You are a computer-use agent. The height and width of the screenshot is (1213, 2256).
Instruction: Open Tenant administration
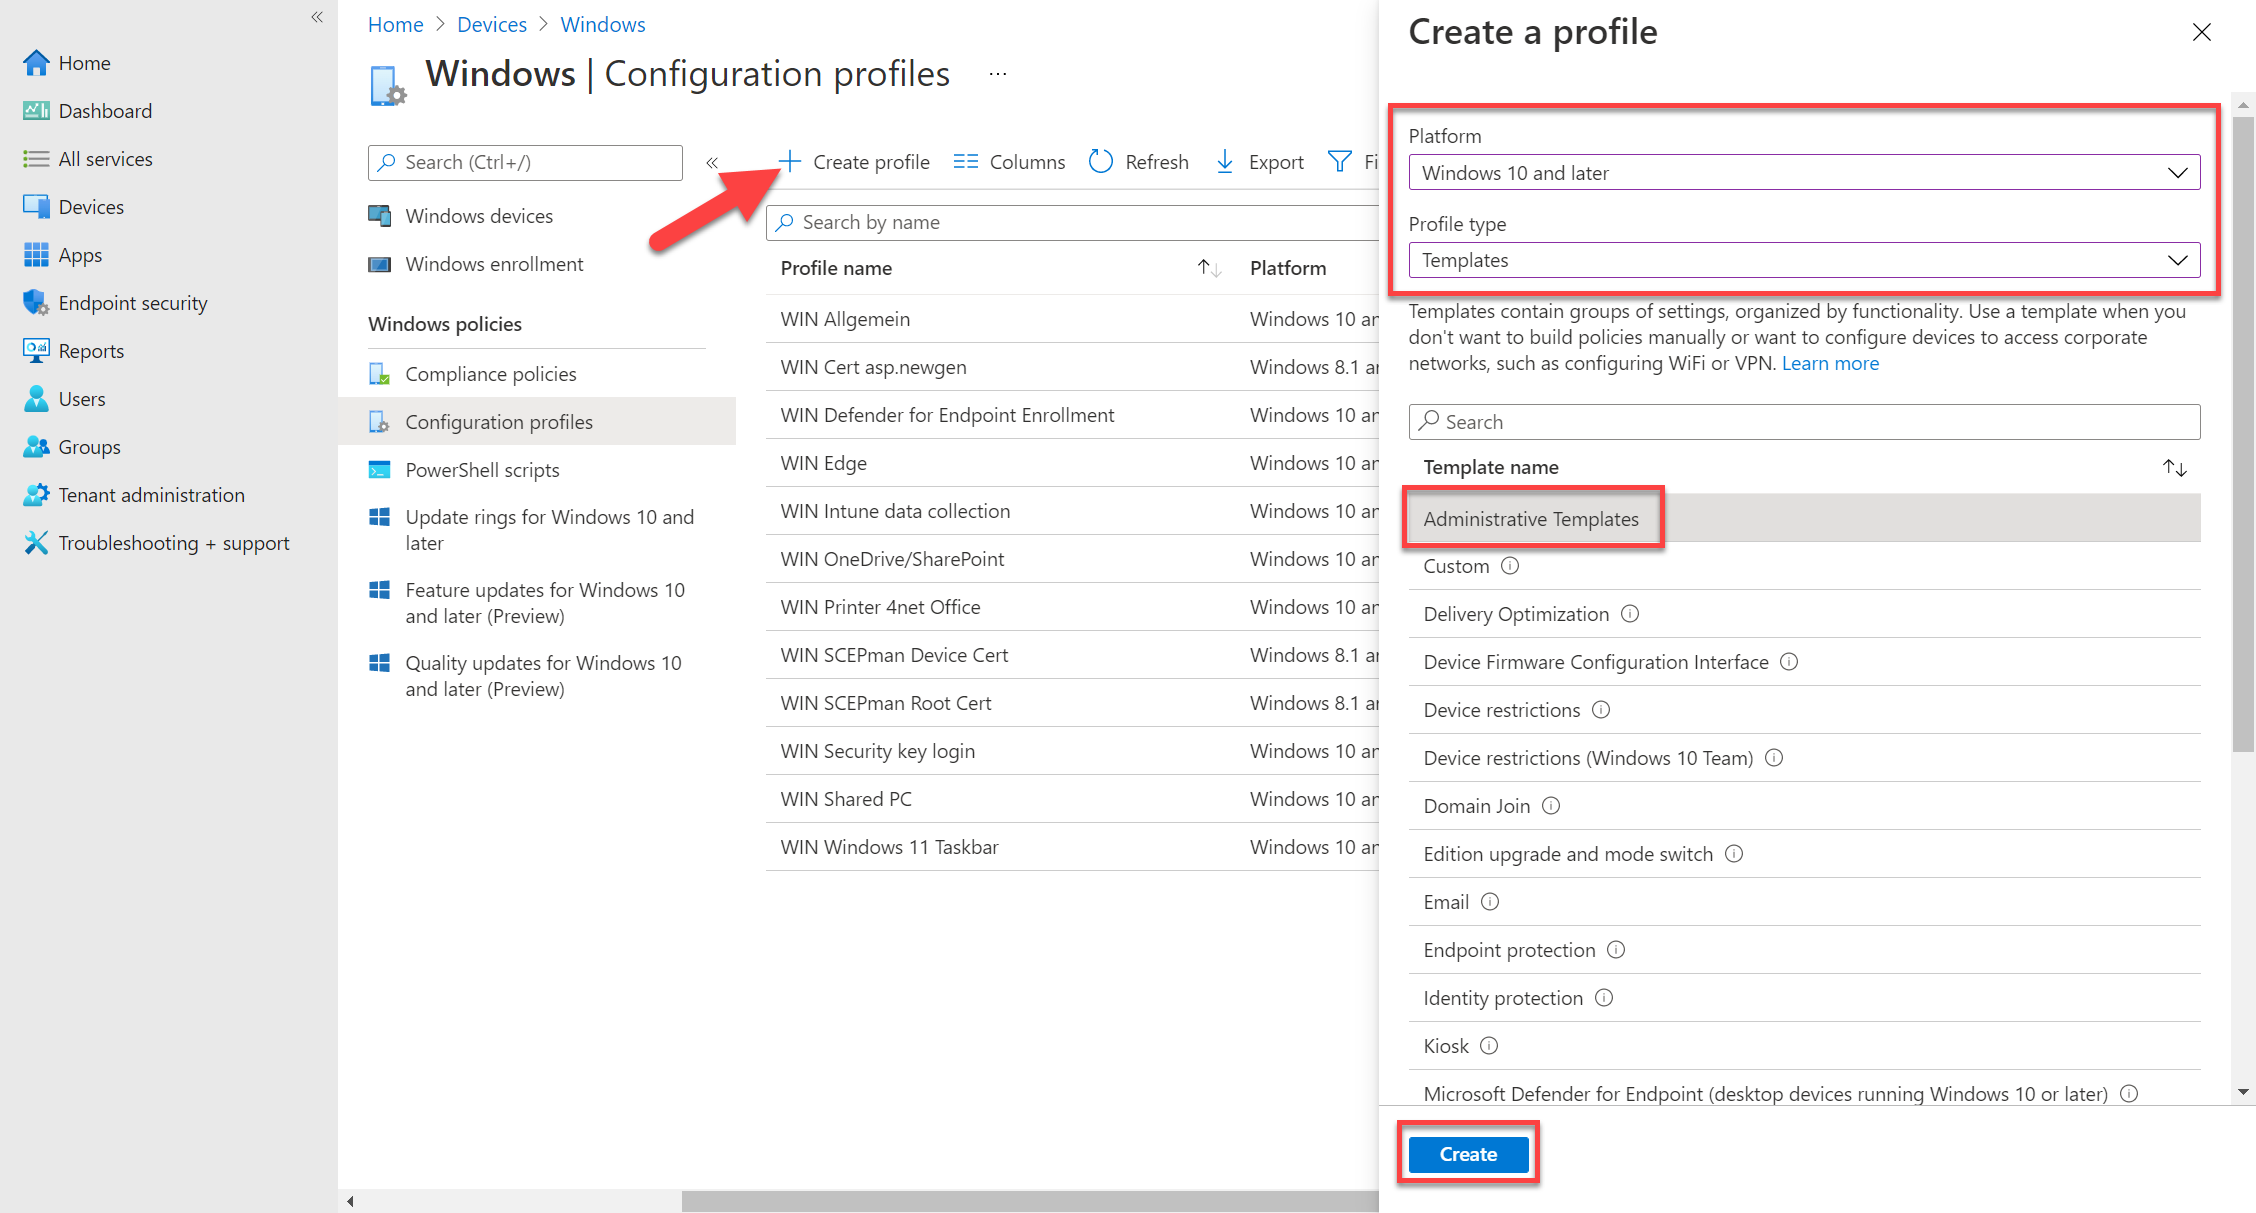(x=151, y=494)
